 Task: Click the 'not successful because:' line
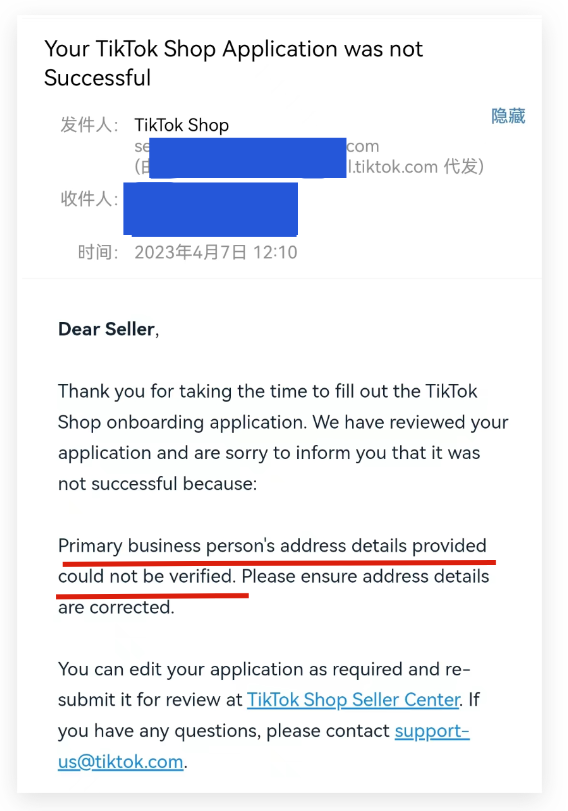point(157,484)
